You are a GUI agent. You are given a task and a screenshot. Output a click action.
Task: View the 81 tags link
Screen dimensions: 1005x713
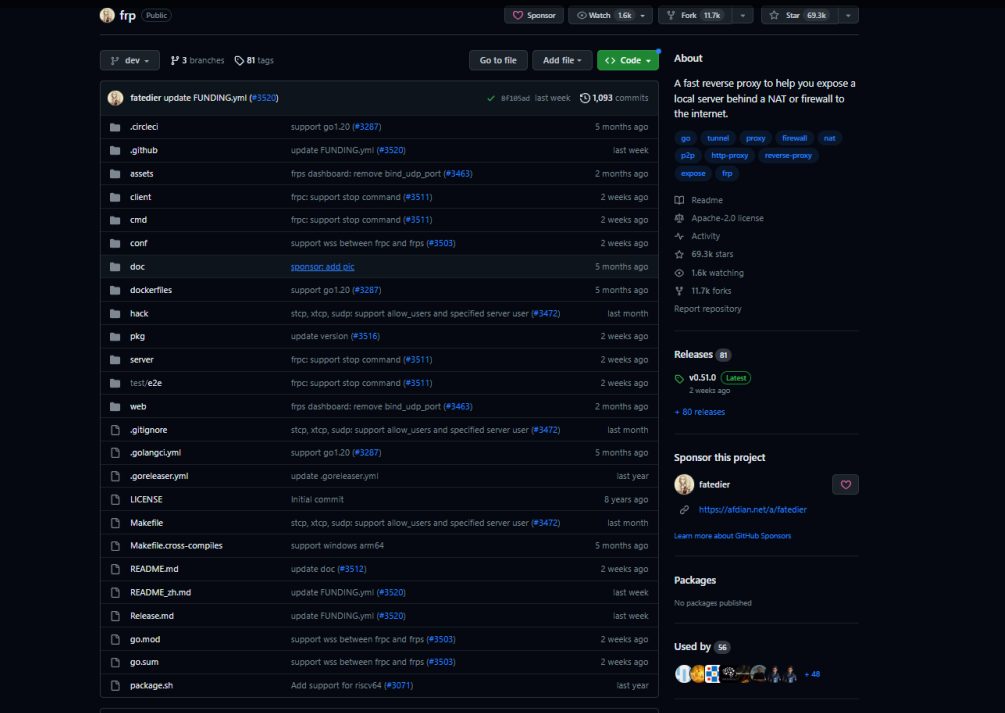[254, 60]
